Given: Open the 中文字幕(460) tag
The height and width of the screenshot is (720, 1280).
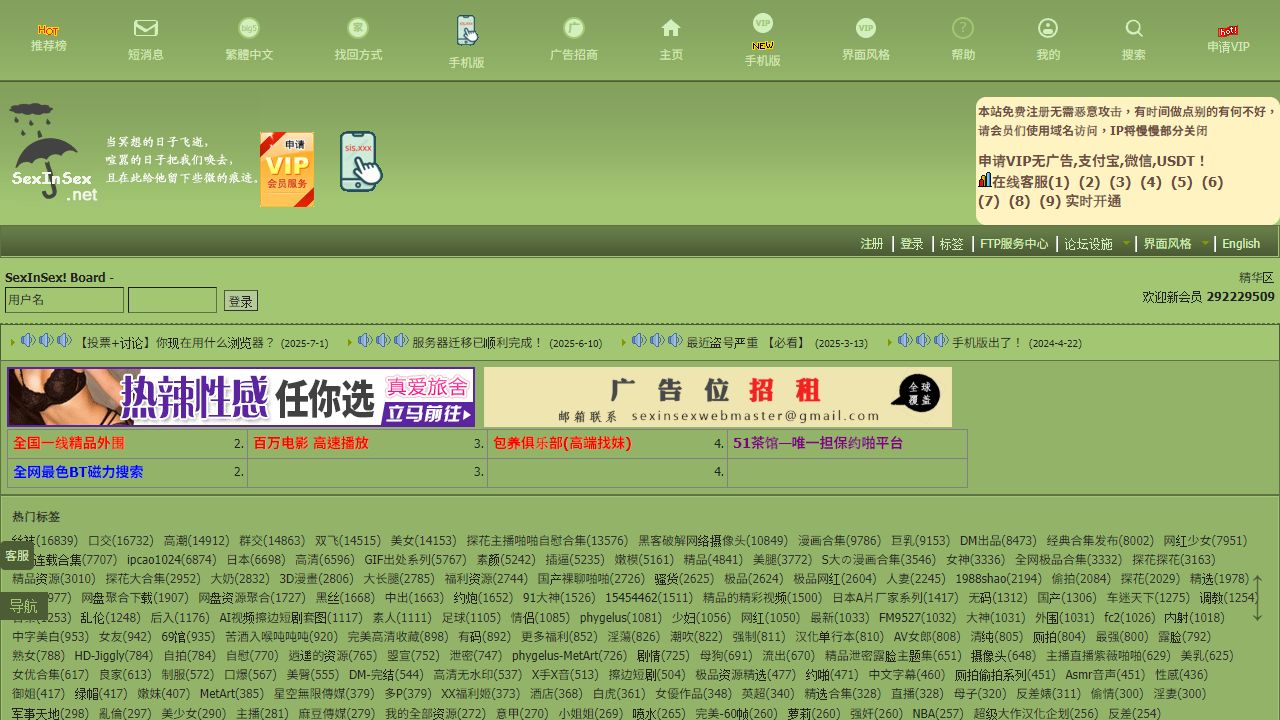Looking at the screenshot, I should click(906, 675).
